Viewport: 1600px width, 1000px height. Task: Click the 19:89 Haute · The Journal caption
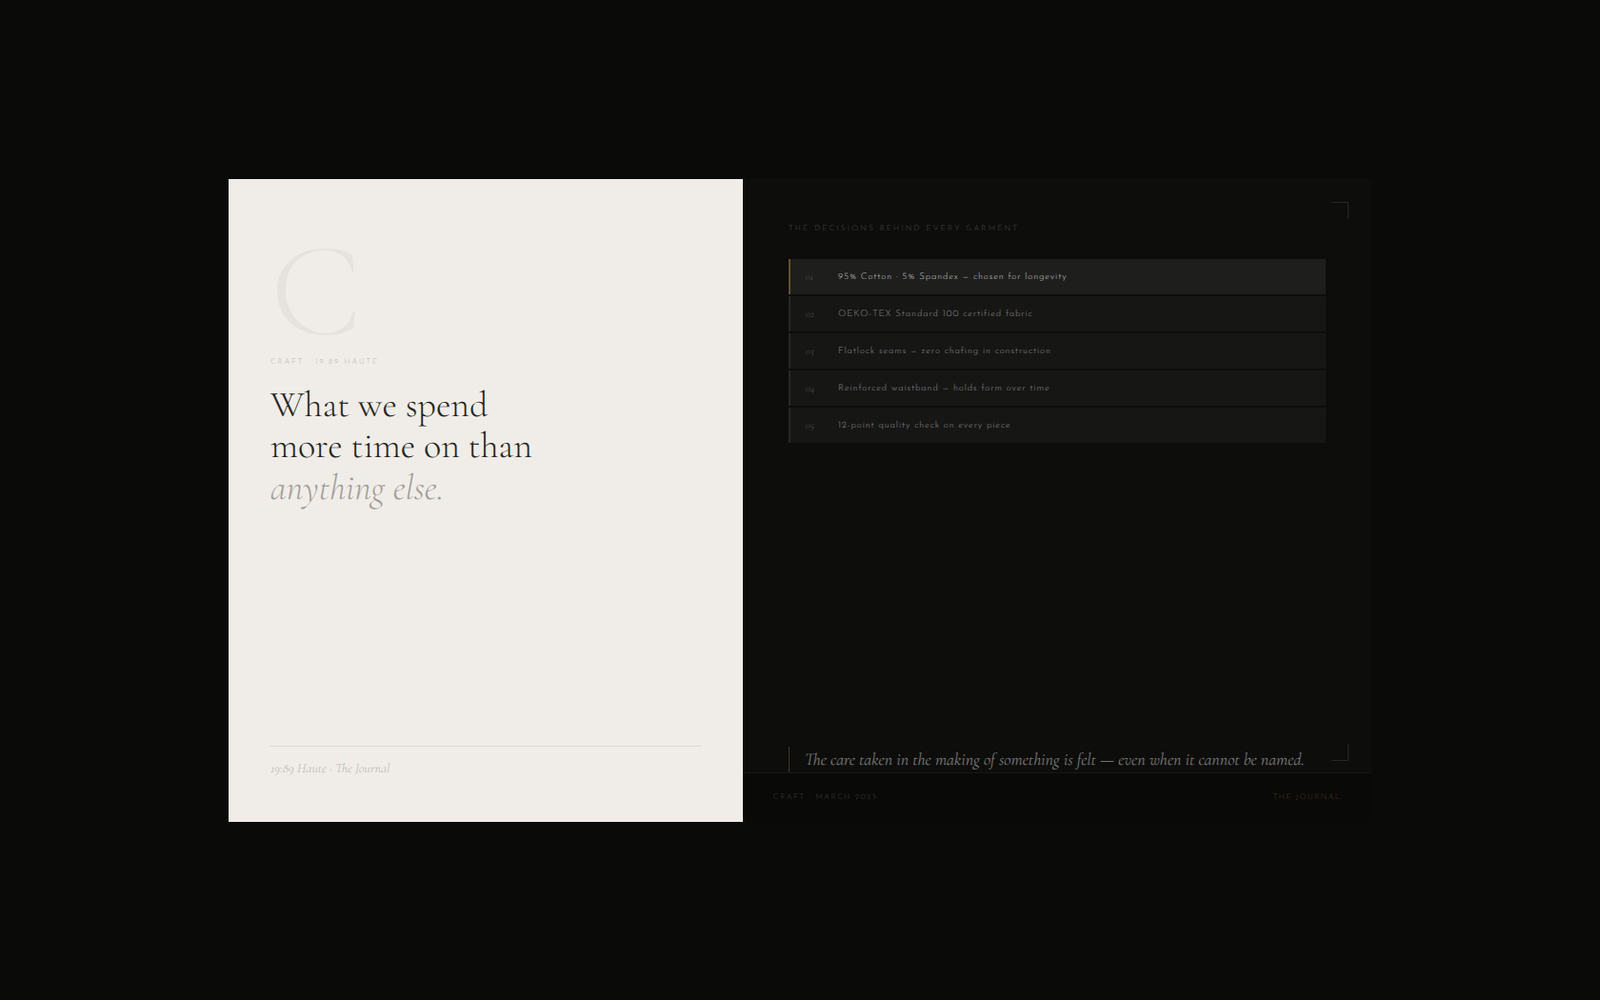(x=330, y=769)
